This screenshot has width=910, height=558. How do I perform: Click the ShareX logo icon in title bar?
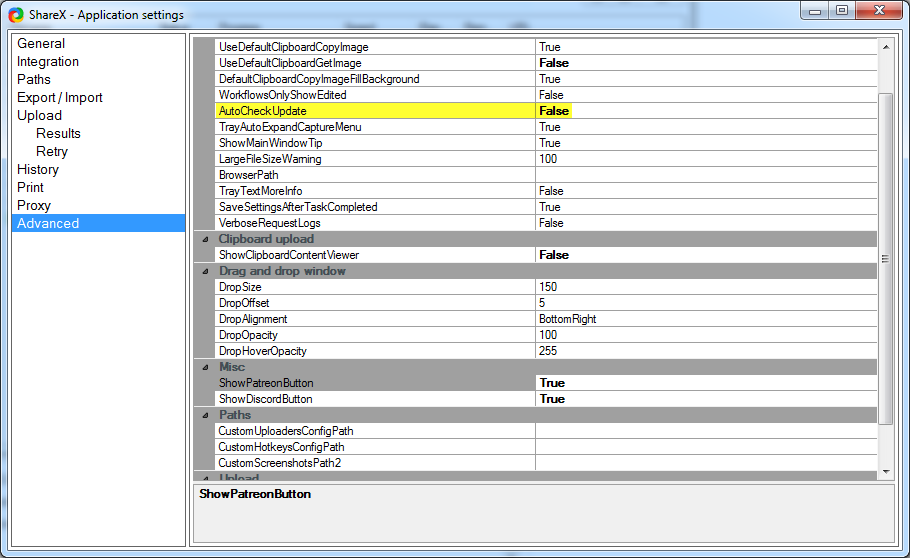(x=16, y=15)
